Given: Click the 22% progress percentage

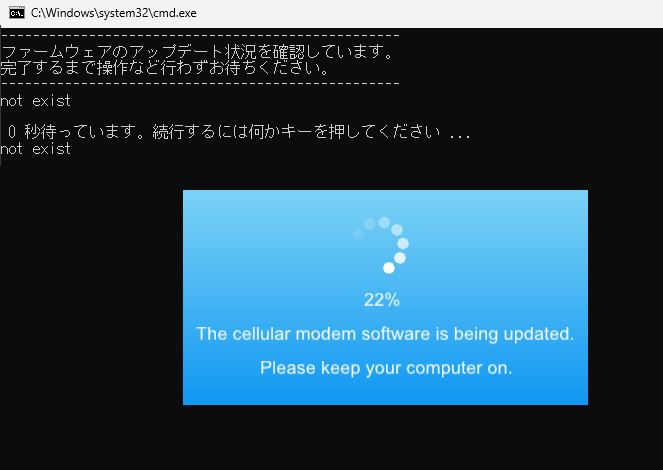Looking at the screenshot, I should pos(382,300).
